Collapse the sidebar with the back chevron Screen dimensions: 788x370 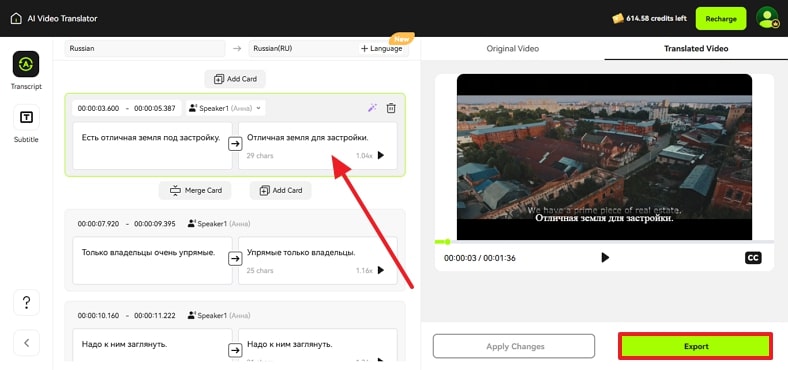(27, 343)
